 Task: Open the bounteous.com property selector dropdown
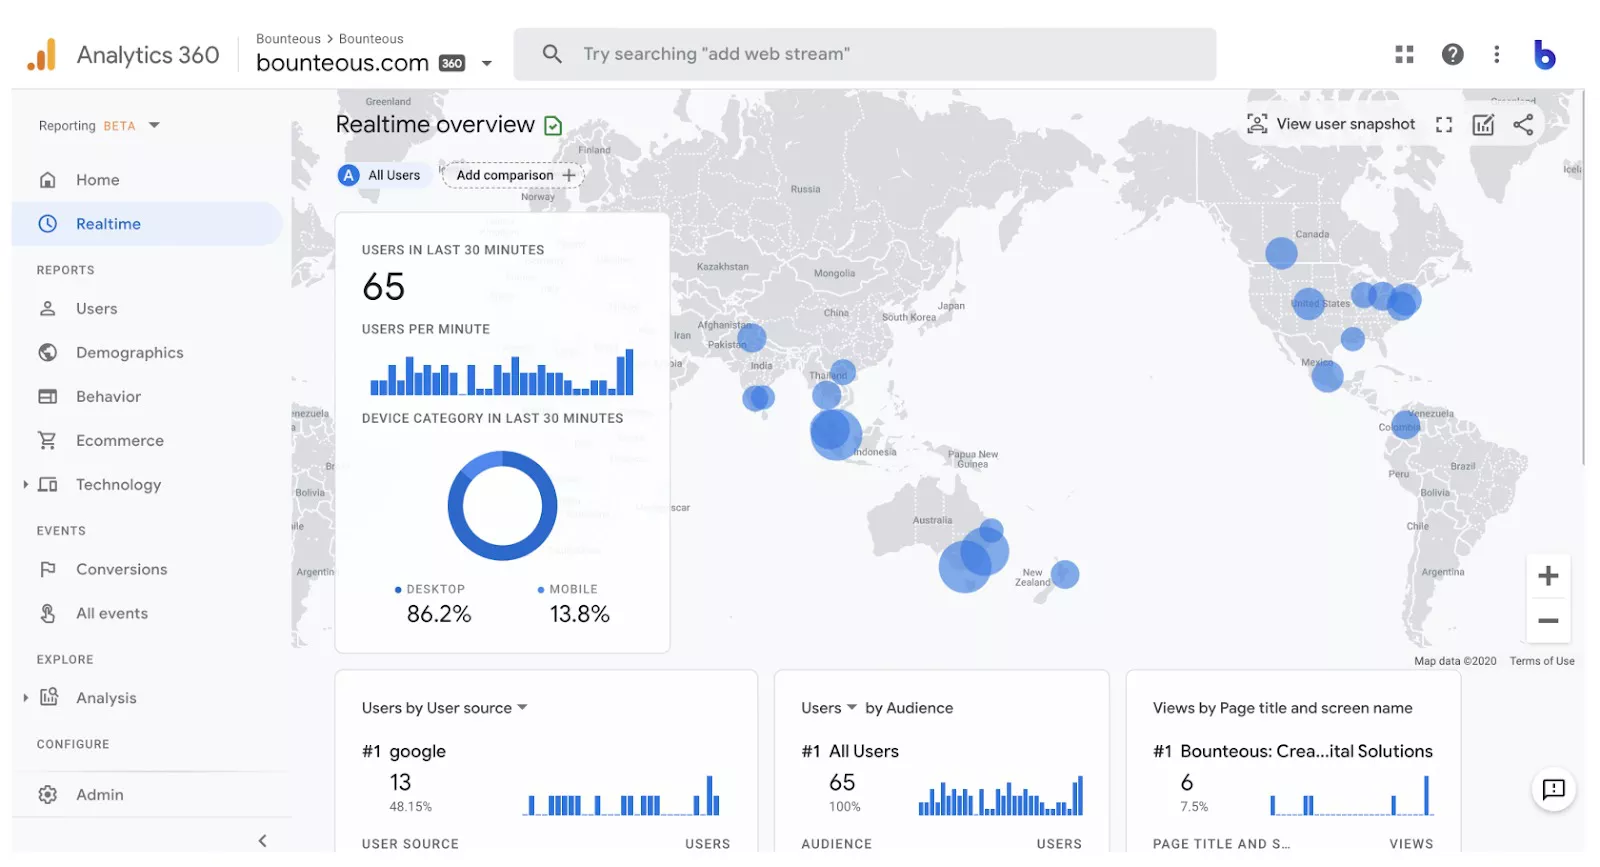pos(486,63)
